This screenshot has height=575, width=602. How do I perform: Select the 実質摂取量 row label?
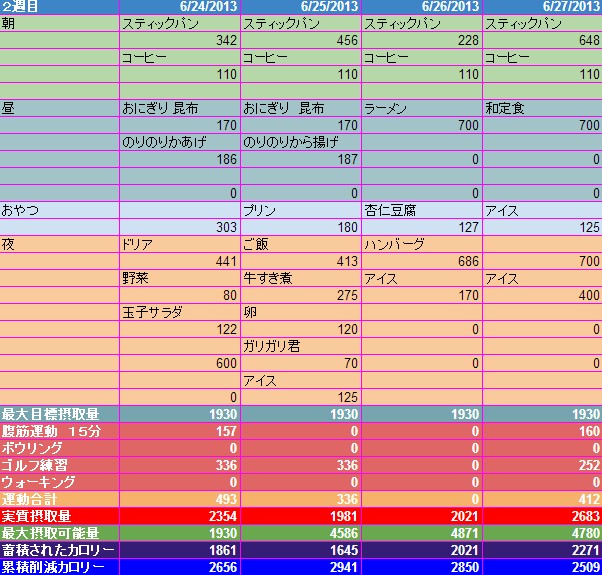click(59, 516)
